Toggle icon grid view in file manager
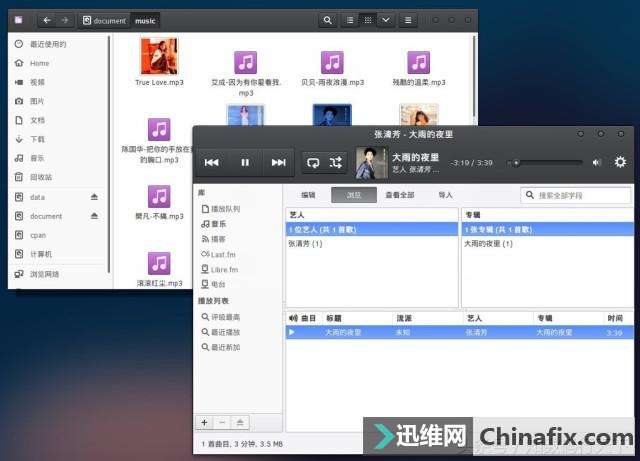The image size is (640, 461). tap(368, 20)
